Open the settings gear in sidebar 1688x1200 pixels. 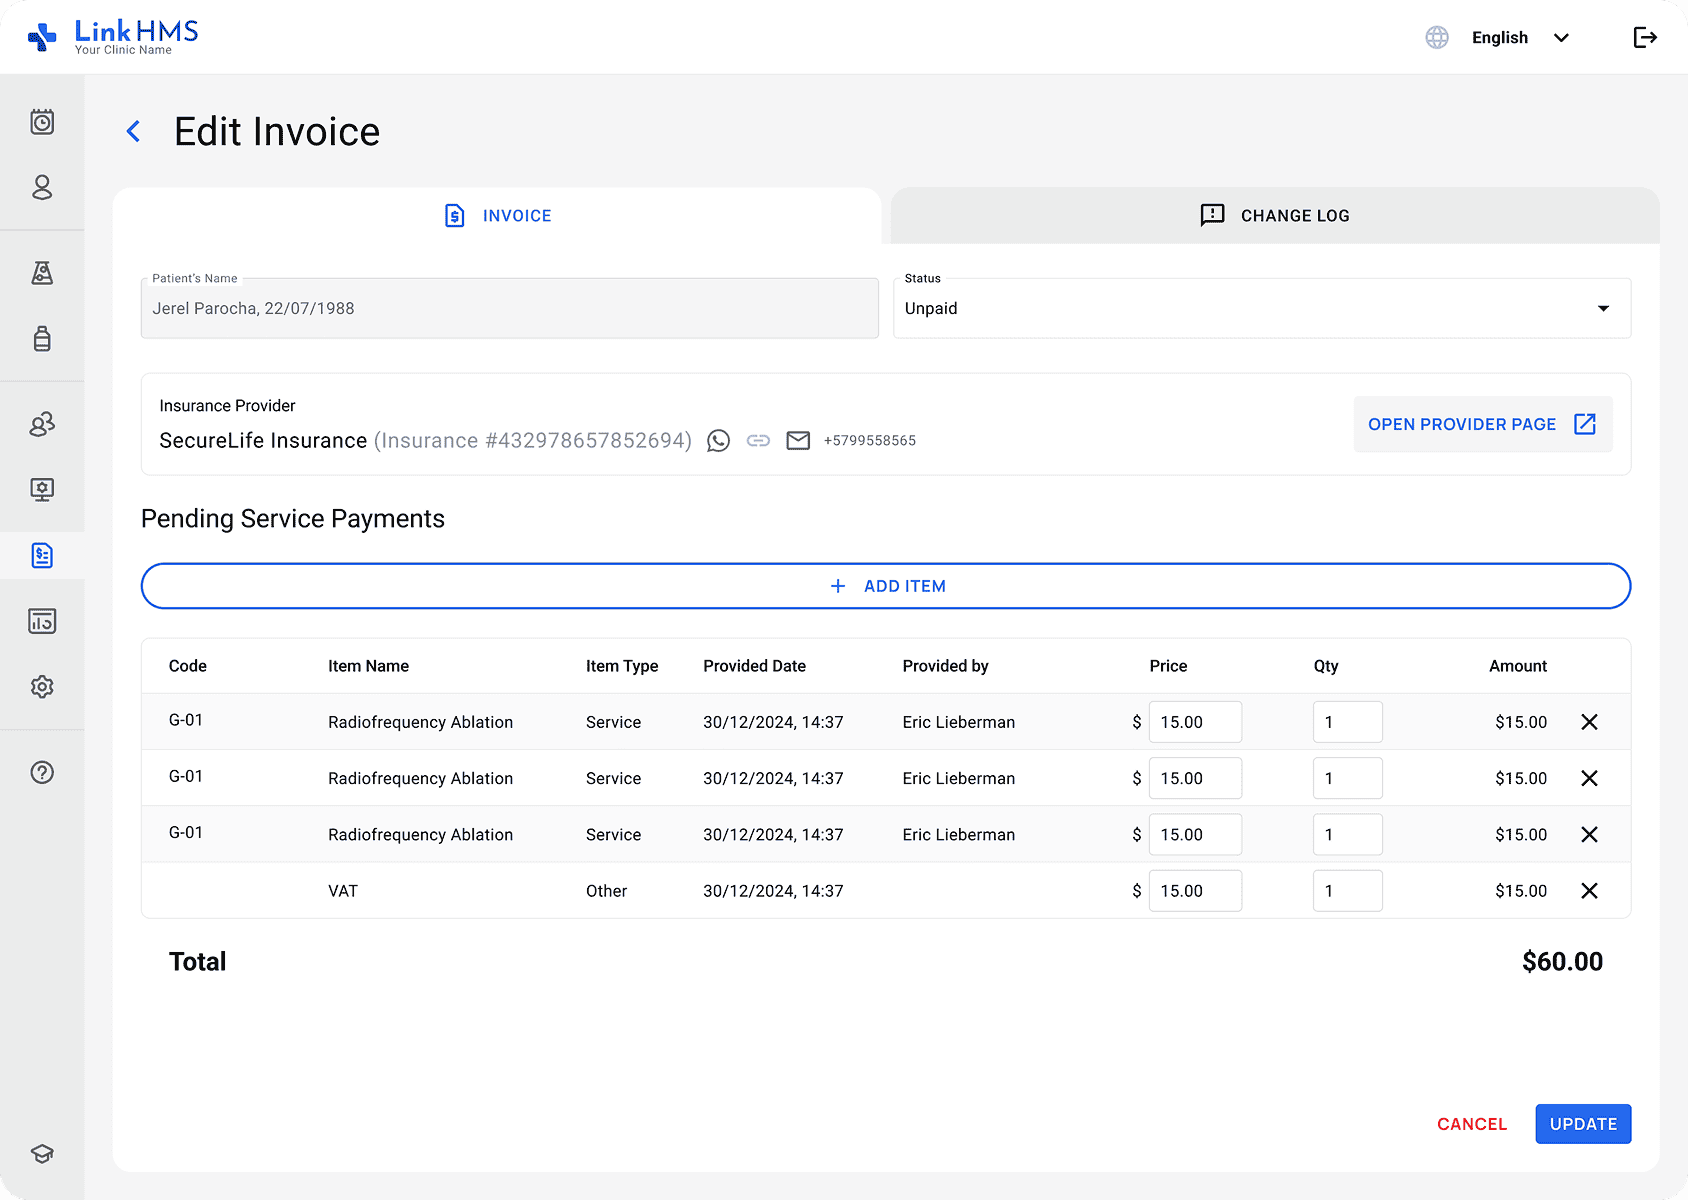[42, 687]
